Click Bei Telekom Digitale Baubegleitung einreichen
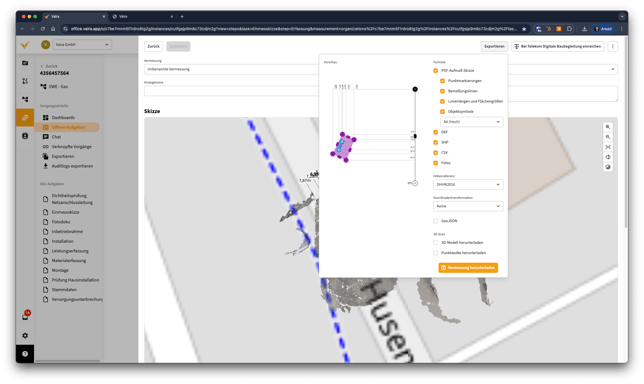This screenshot has height=384, width=644. click(x=558, y=46)
